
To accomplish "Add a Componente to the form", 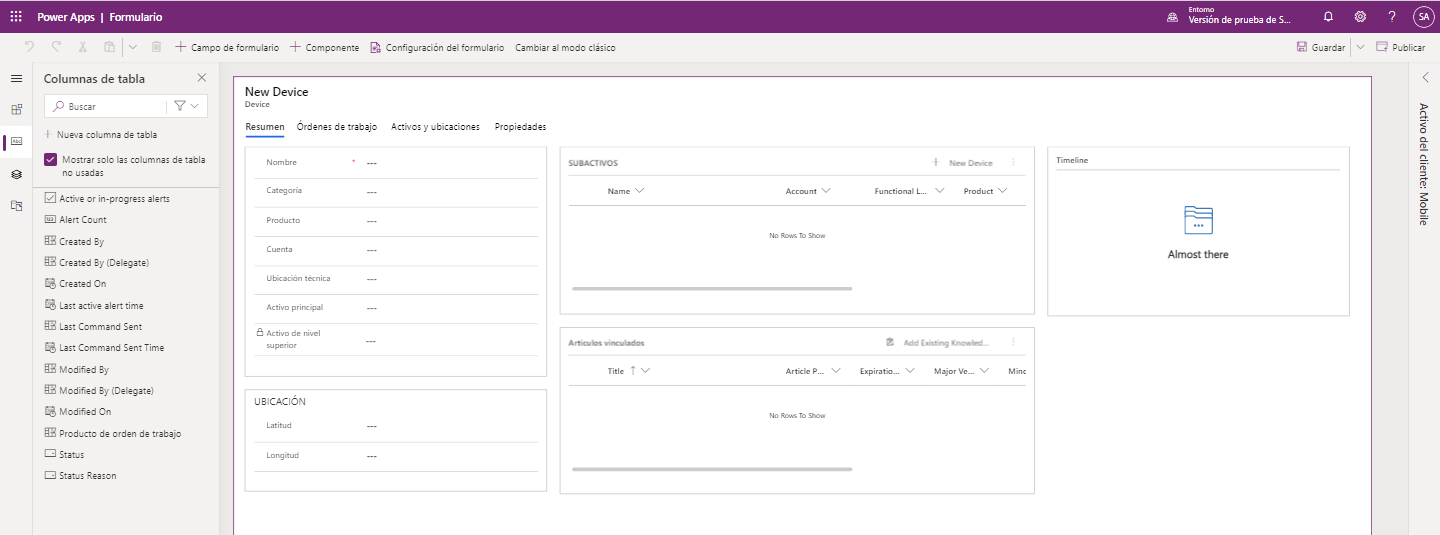I will click(x=324, y=47).
